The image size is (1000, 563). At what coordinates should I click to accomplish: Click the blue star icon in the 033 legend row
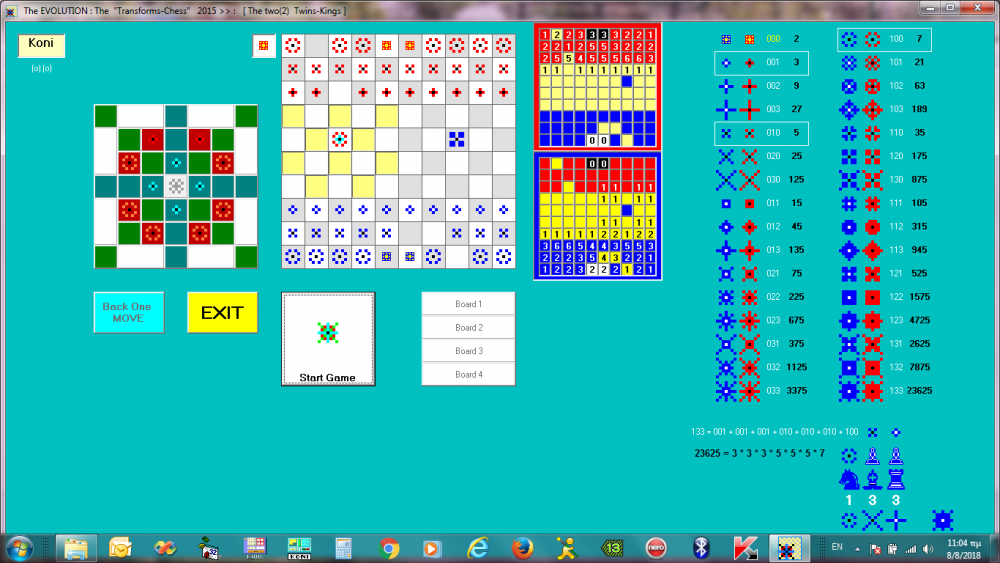[x=726, y=391]
